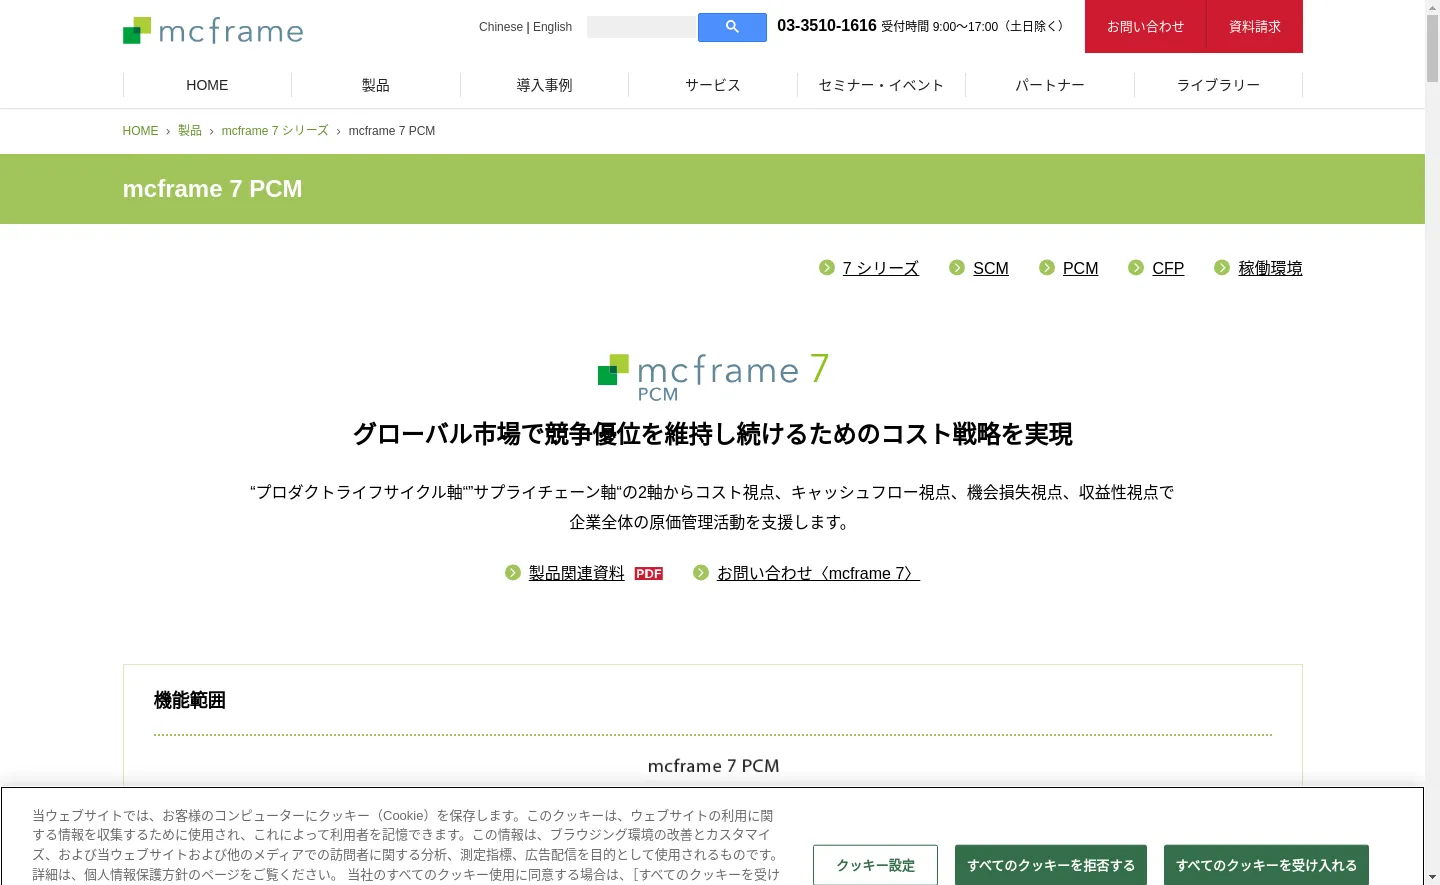The width and height of the screenshot is (1440, 885).
Task: Open the SCM anchor link
Action: tap(991, 268)
